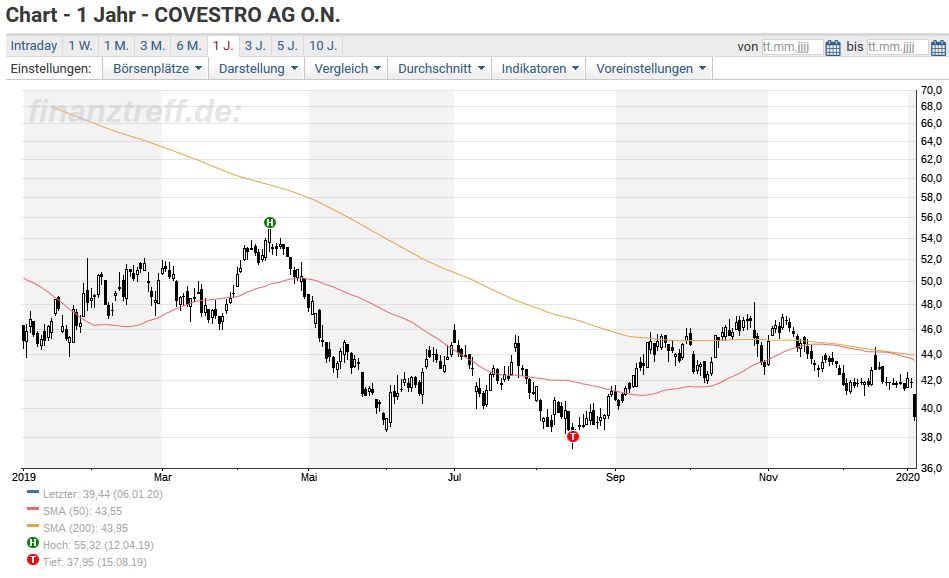The width and height of the screenshot is (949, 578).
Task: Select the 6 M. chart period
Action: [189, 46]
